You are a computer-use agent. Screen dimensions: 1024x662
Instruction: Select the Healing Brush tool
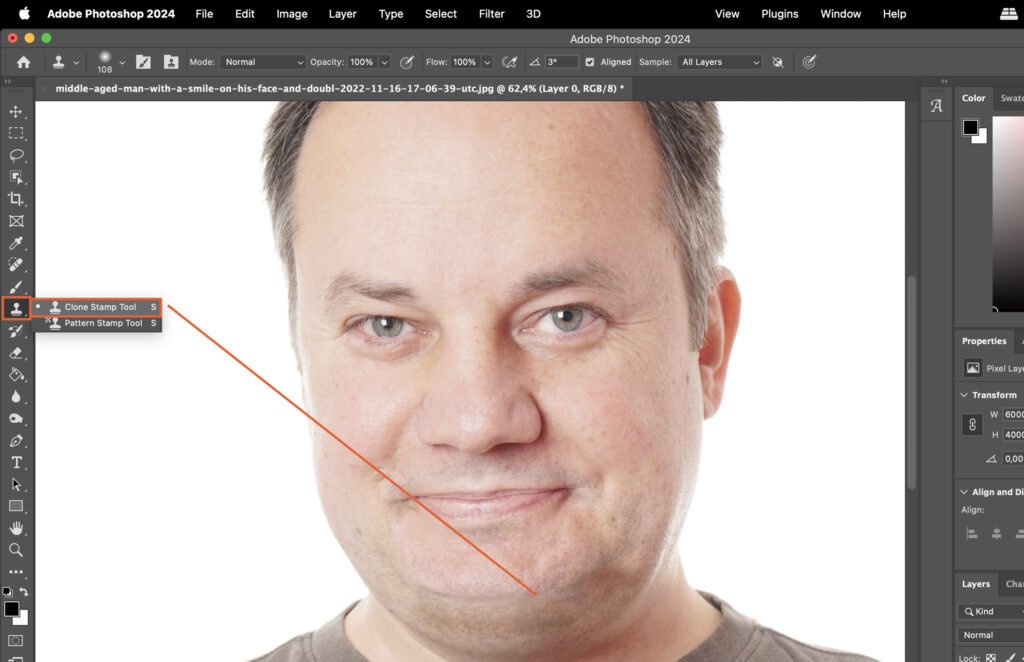[16, 264]
